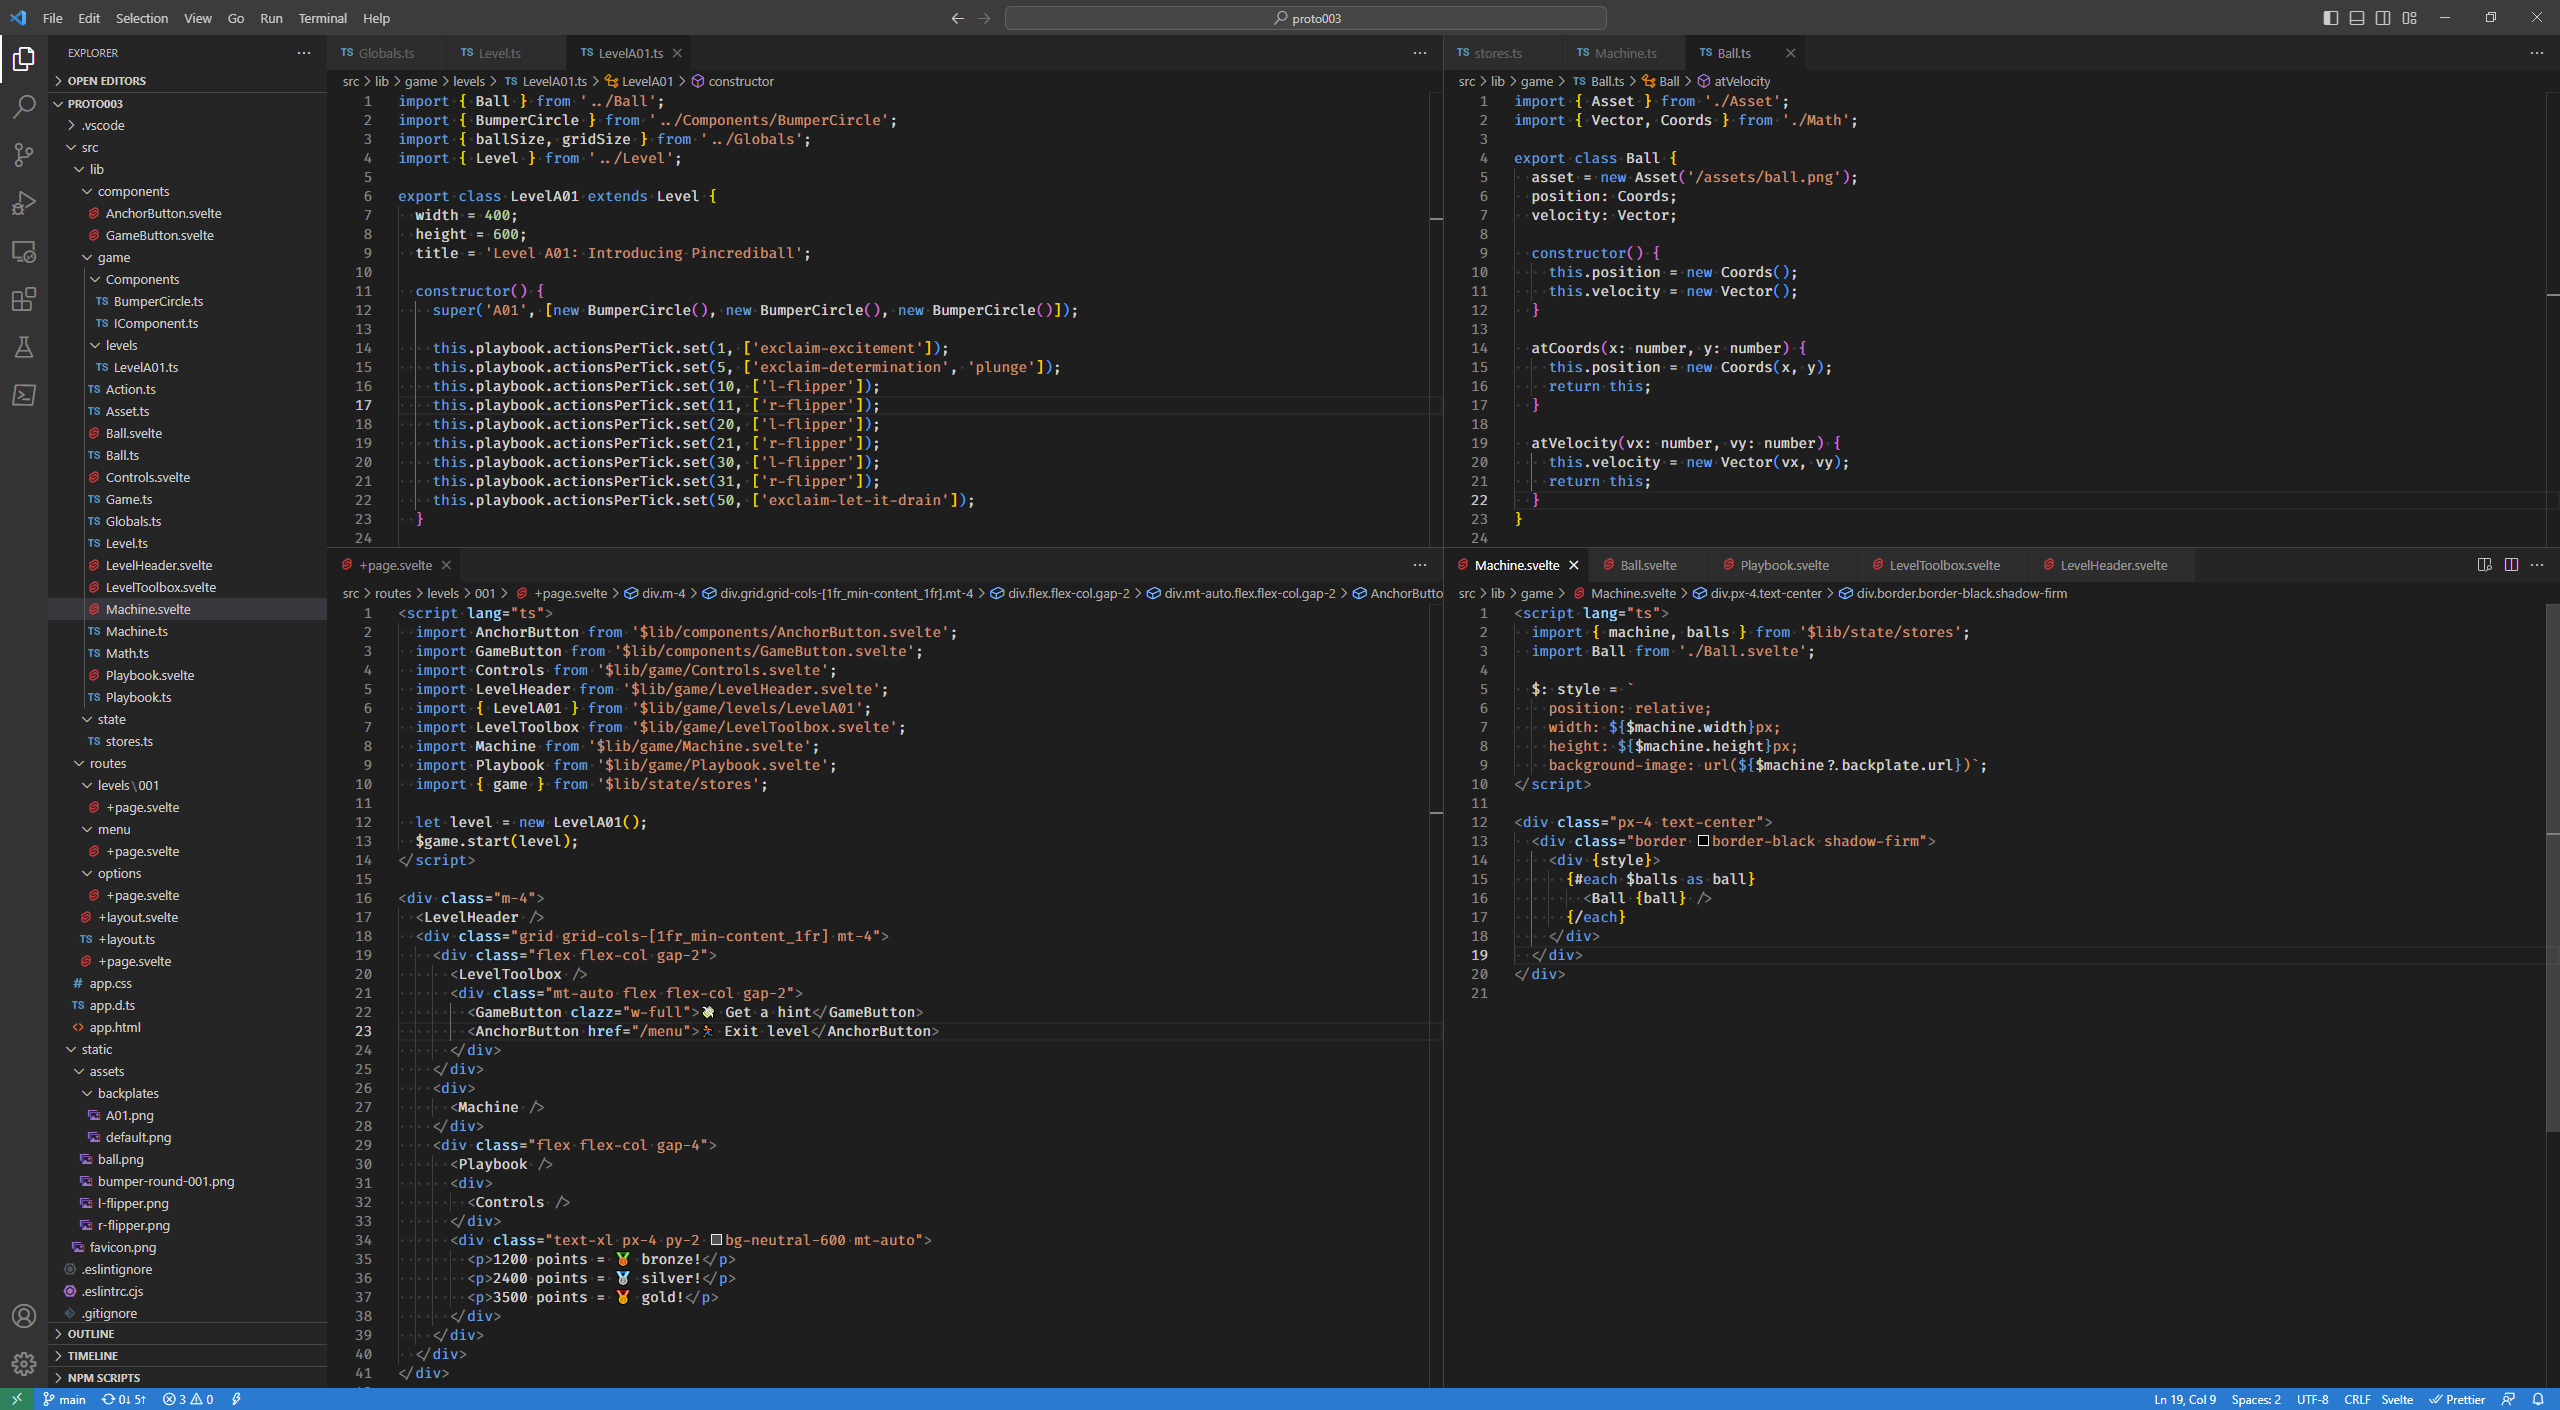Change language mode via Svelte status item
This screenshot has width=2560, height=1410.
pyautogui.click(x=2397, y=1399)
